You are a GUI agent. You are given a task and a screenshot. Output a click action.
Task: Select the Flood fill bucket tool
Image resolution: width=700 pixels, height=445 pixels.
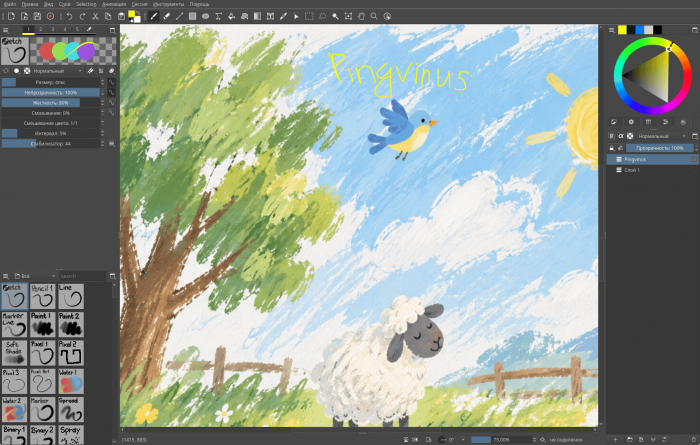tap(231, 17)
